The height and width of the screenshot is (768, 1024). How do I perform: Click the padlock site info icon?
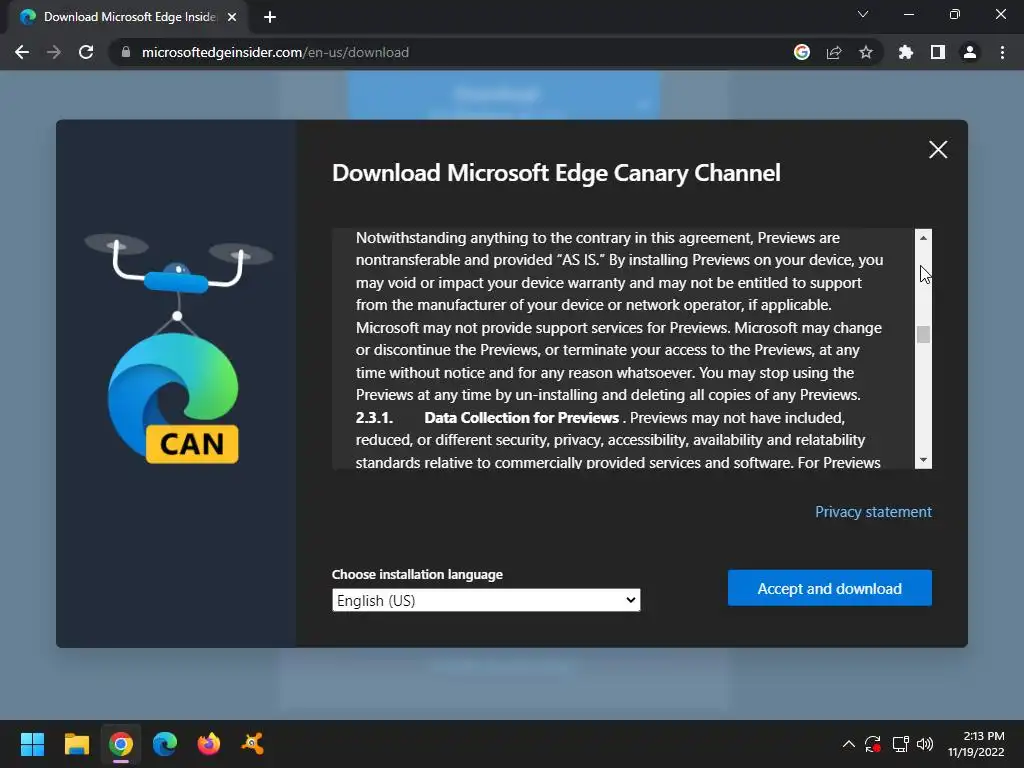click(125, 52)
